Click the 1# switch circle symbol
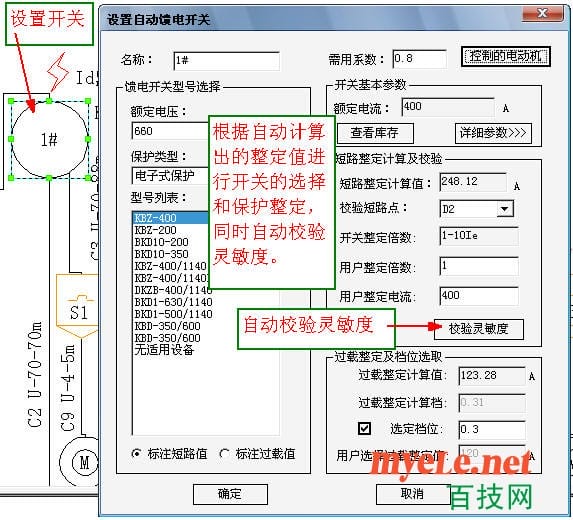Image resolution: width=573 pixels, height=520 pixels. click(49, 140)
